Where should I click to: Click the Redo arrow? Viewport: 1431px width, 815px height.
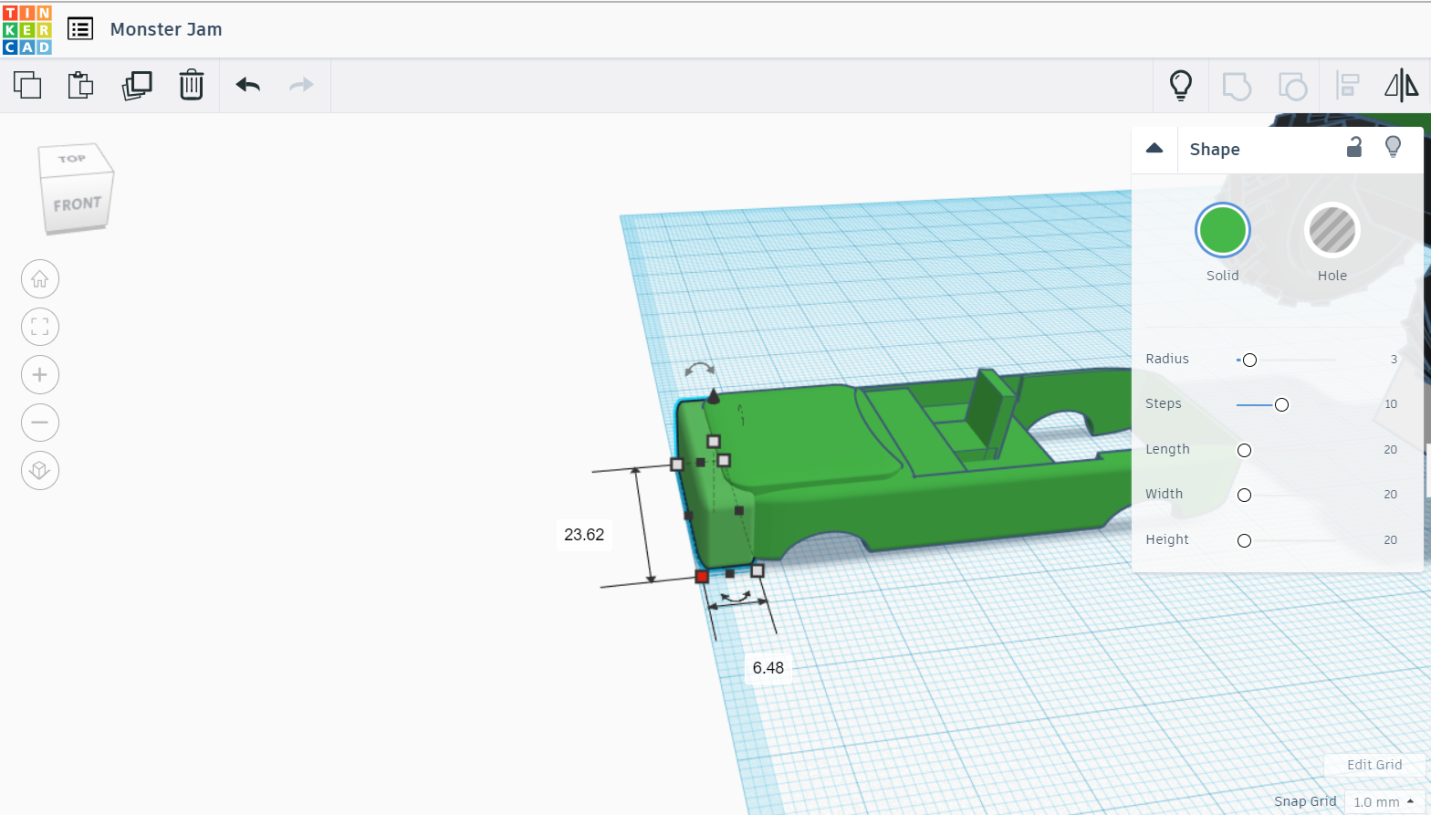[x=301, y=85]
